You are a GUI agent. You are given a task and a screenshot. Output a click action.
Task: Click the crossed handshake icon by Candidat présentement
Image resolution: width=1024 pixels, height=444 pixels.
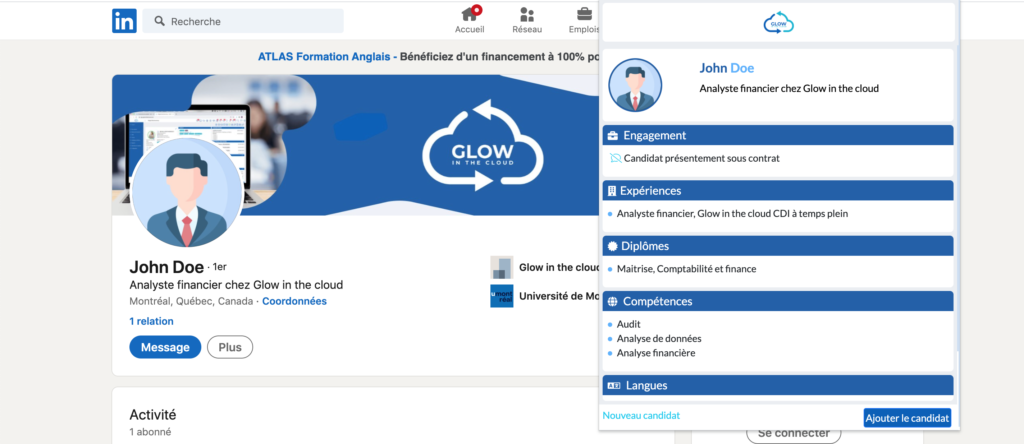click(615, 158)
